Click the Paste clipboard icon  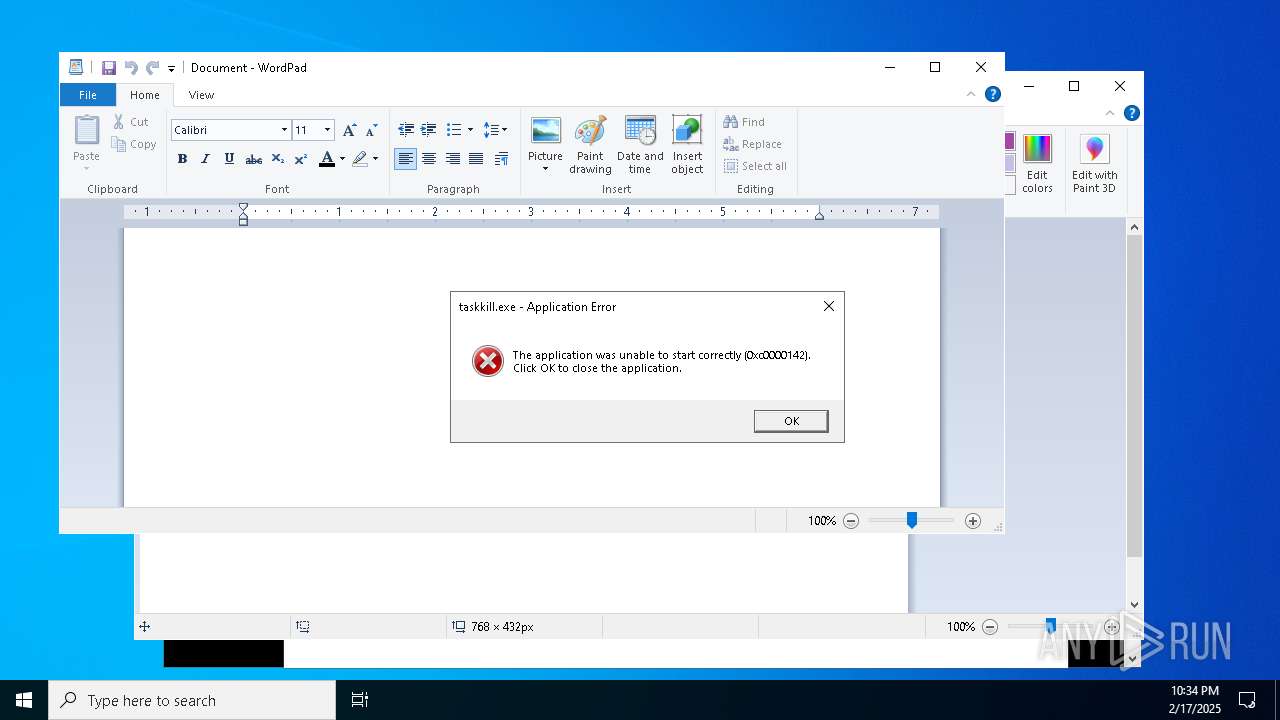click(87, 130)
